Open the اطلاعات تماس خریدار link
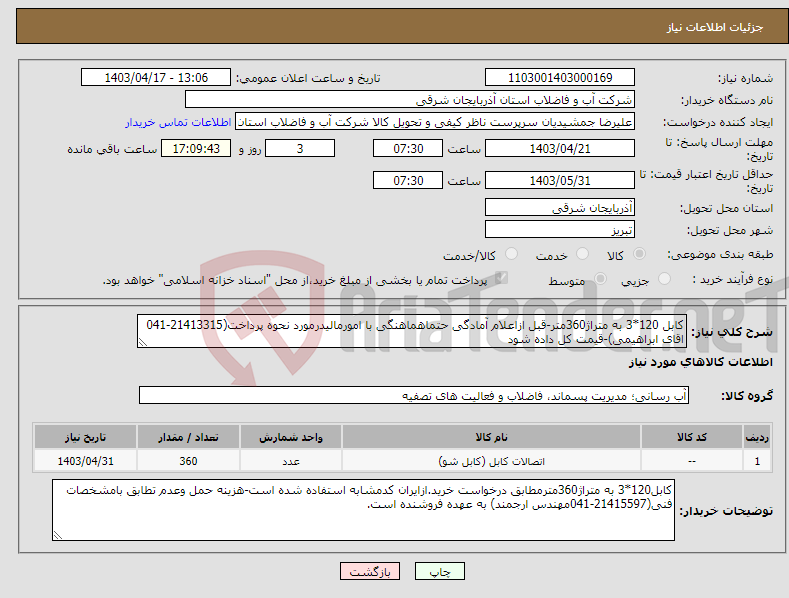Viewport: 789px width, 598px height. pos(178,122)
